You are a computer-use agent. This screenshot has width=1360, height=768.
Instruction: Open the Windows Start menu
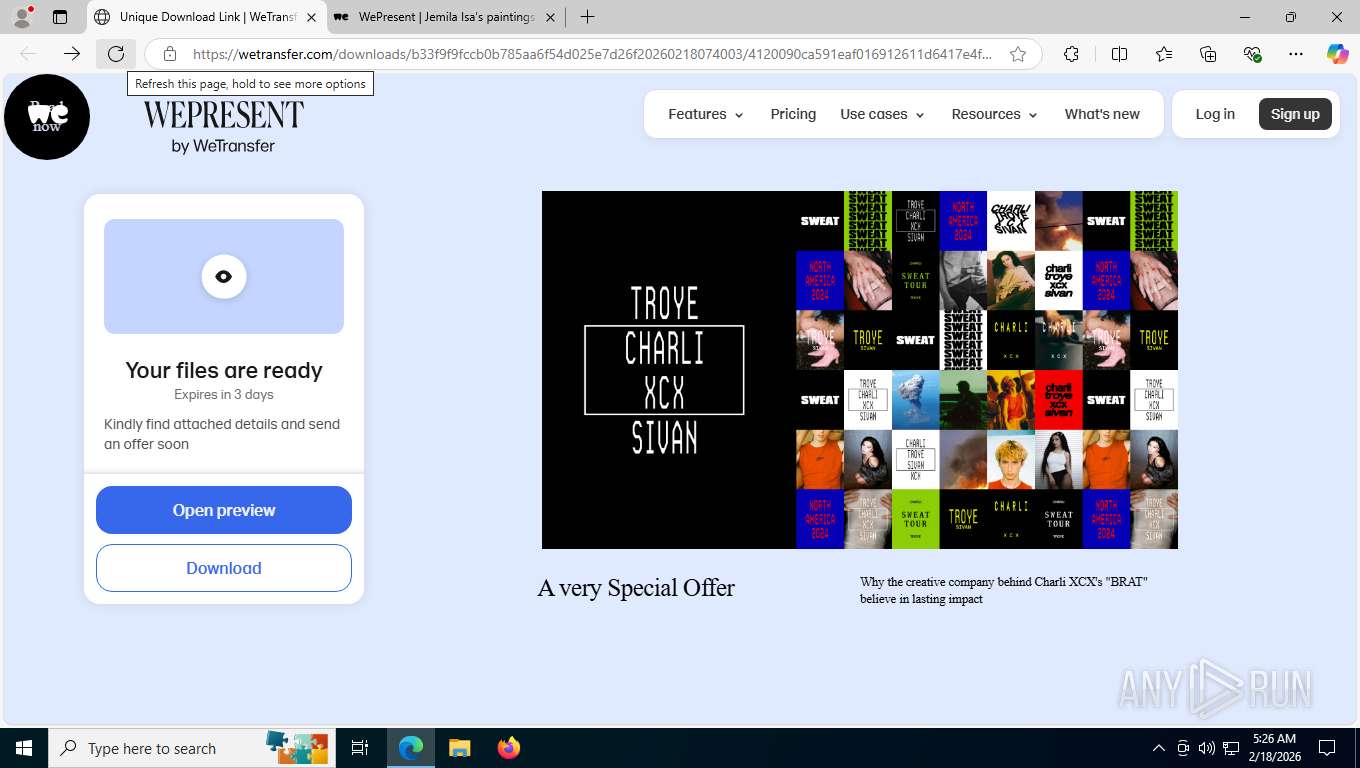coord(23,748)
